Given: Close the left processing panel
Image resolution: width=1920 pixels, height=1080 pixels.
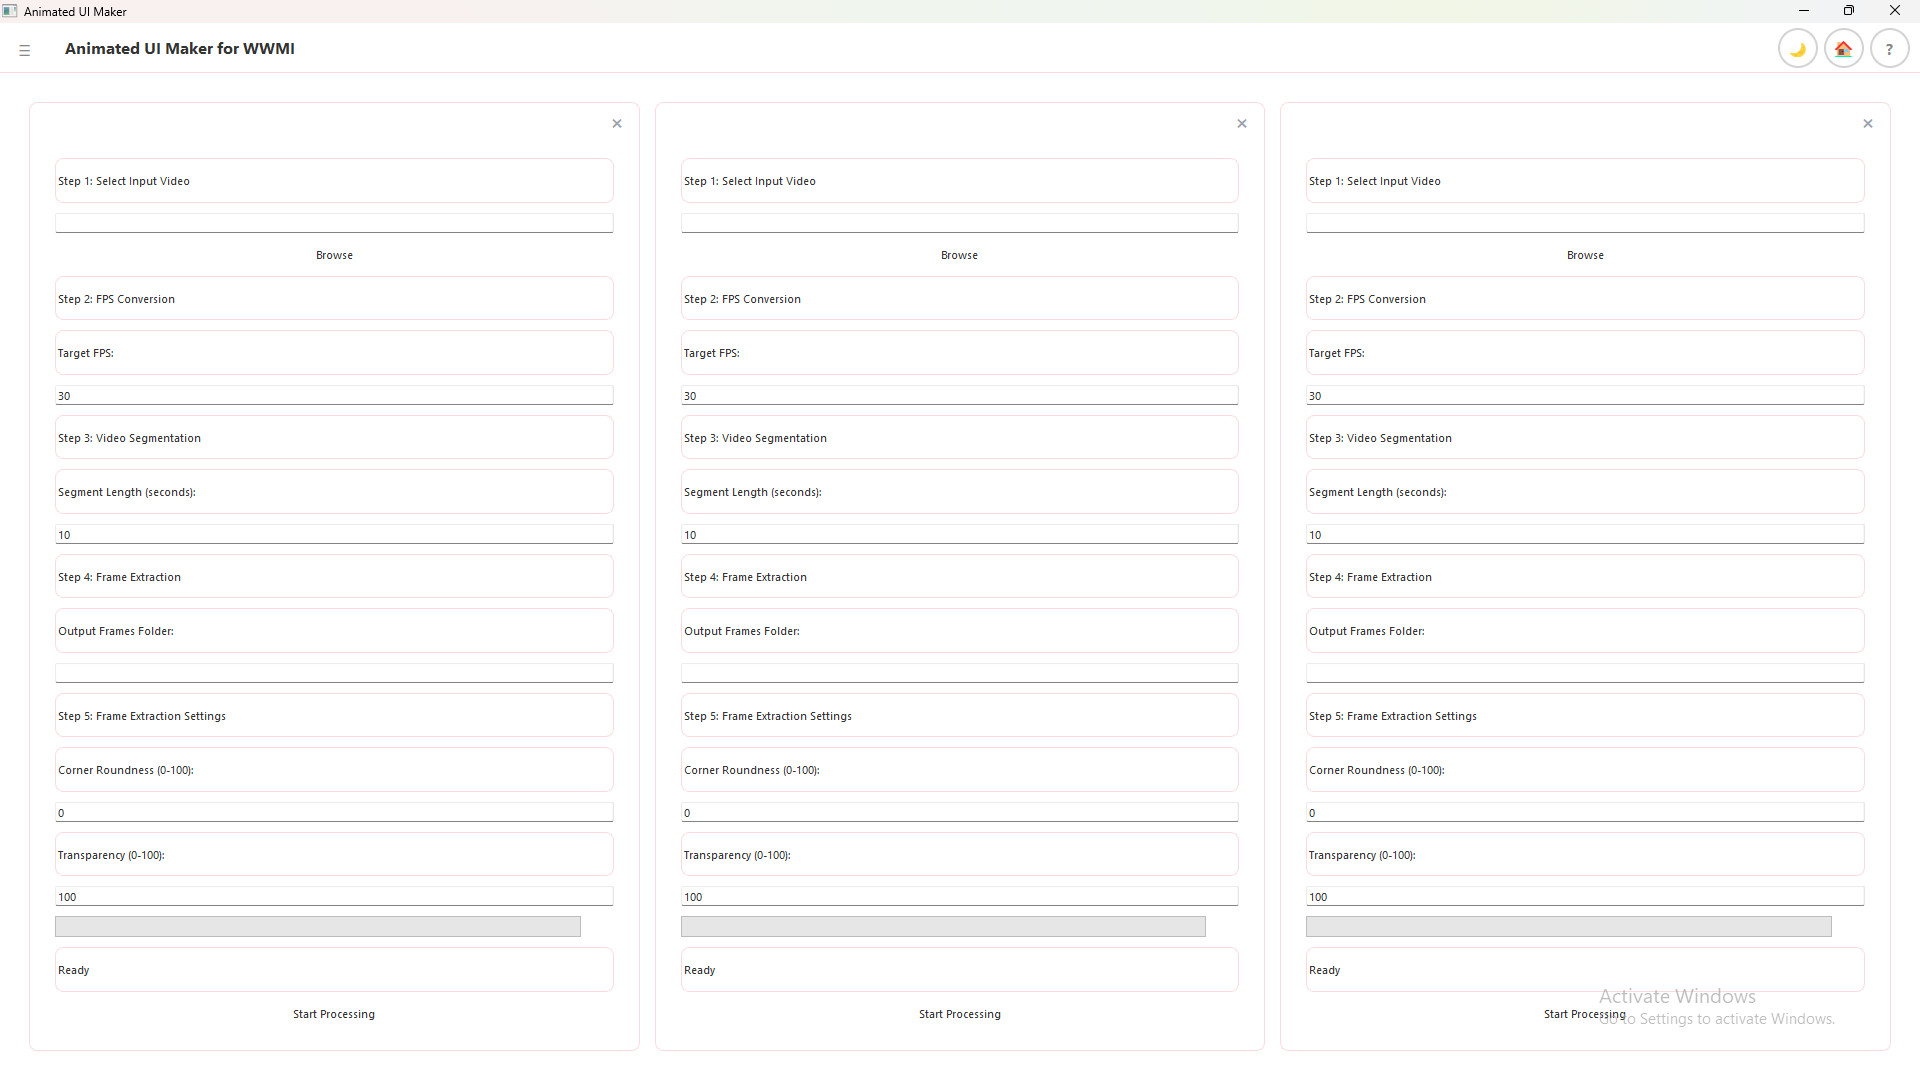Looking at the screenshot, I should [x=616, y=123].
